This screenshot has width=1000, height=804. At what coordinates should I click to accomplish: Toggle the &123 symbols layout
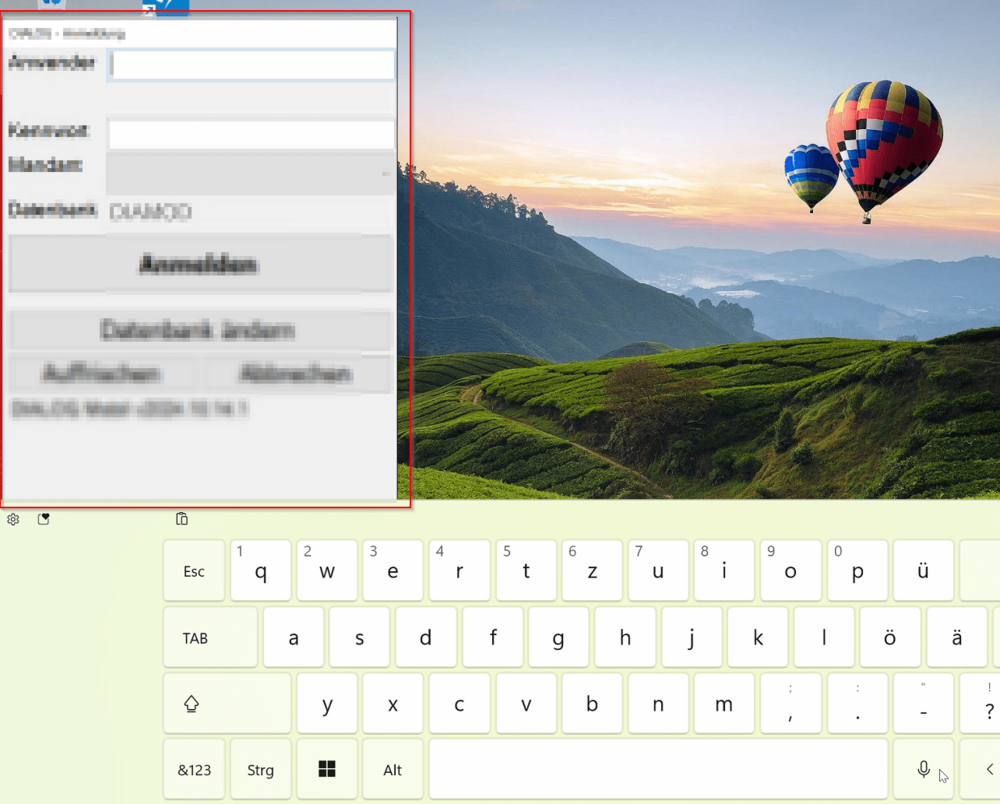pos(194,770)
